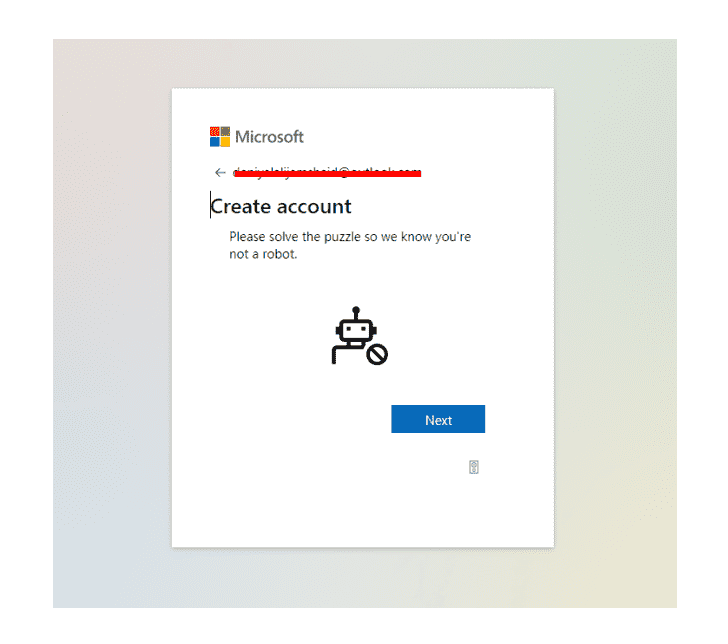The image size is (728, 644).
Task: Click the 'Please solve the puzzle' text
Action: [x=350, y=237]
